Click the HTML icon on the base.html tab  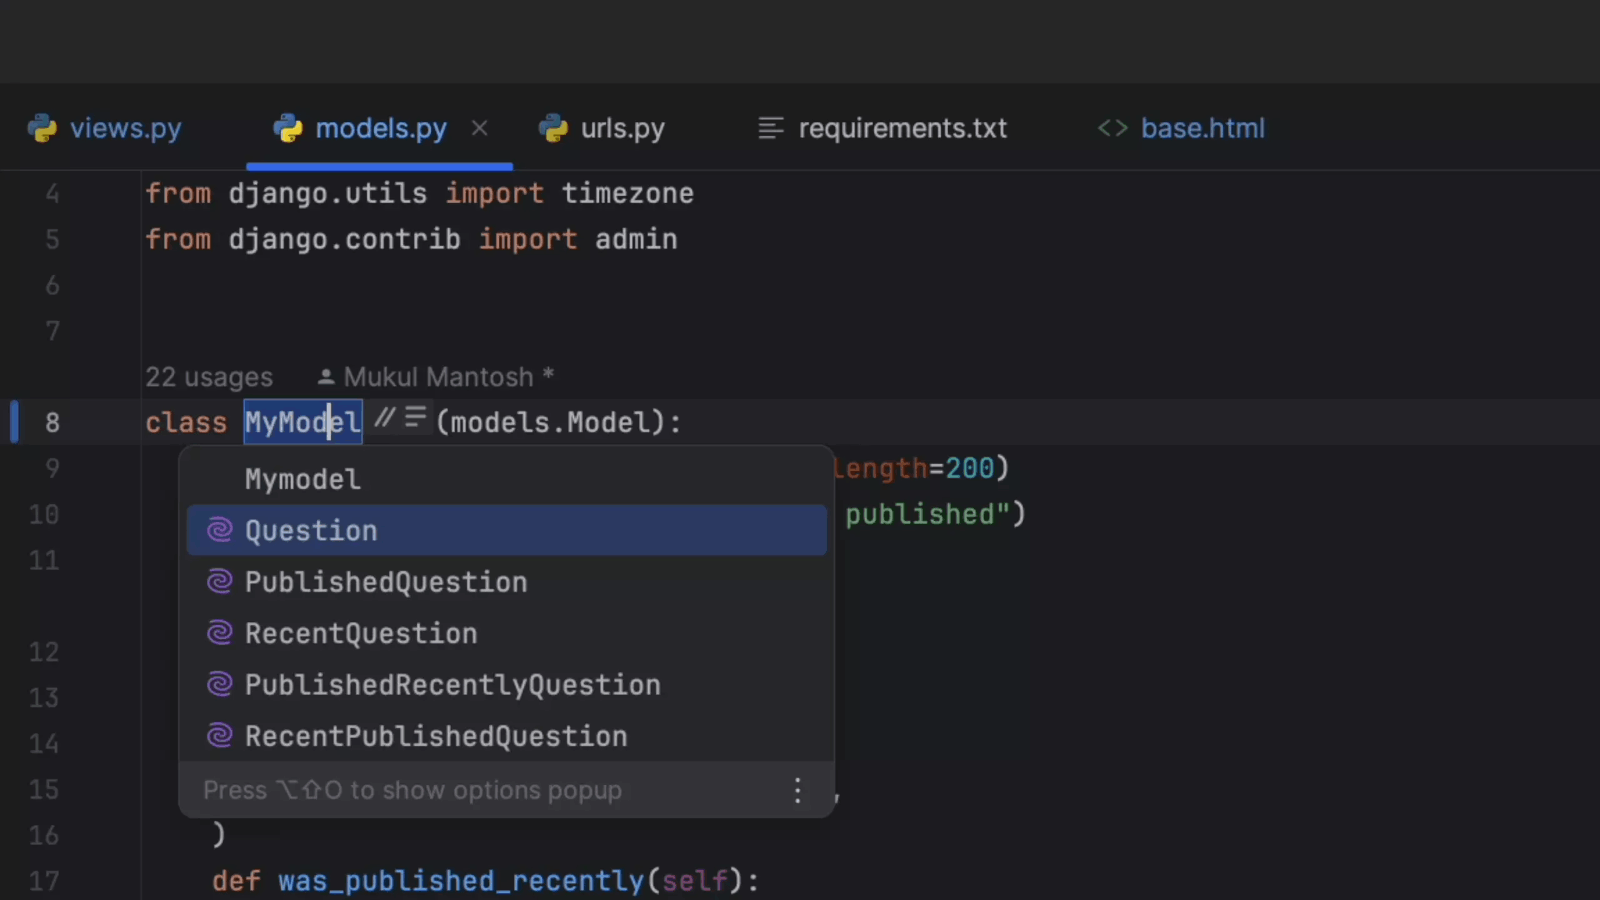[x=1112, y=128]
